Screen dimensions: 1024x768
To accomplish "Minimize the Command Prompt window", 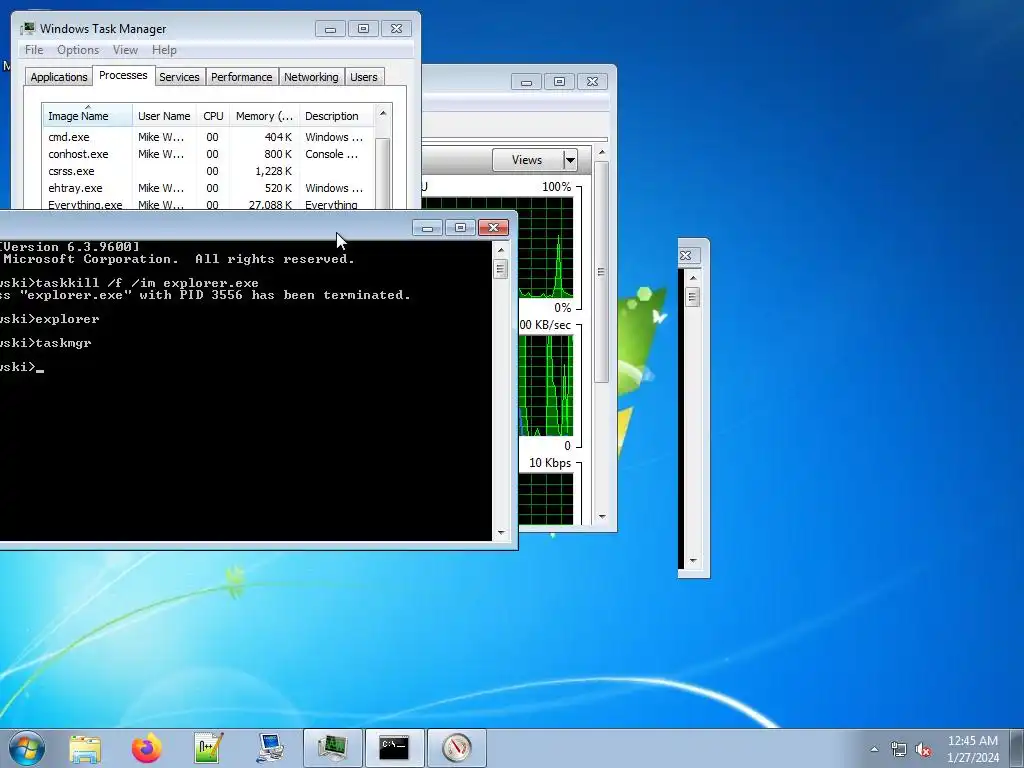I will [427, 228].
